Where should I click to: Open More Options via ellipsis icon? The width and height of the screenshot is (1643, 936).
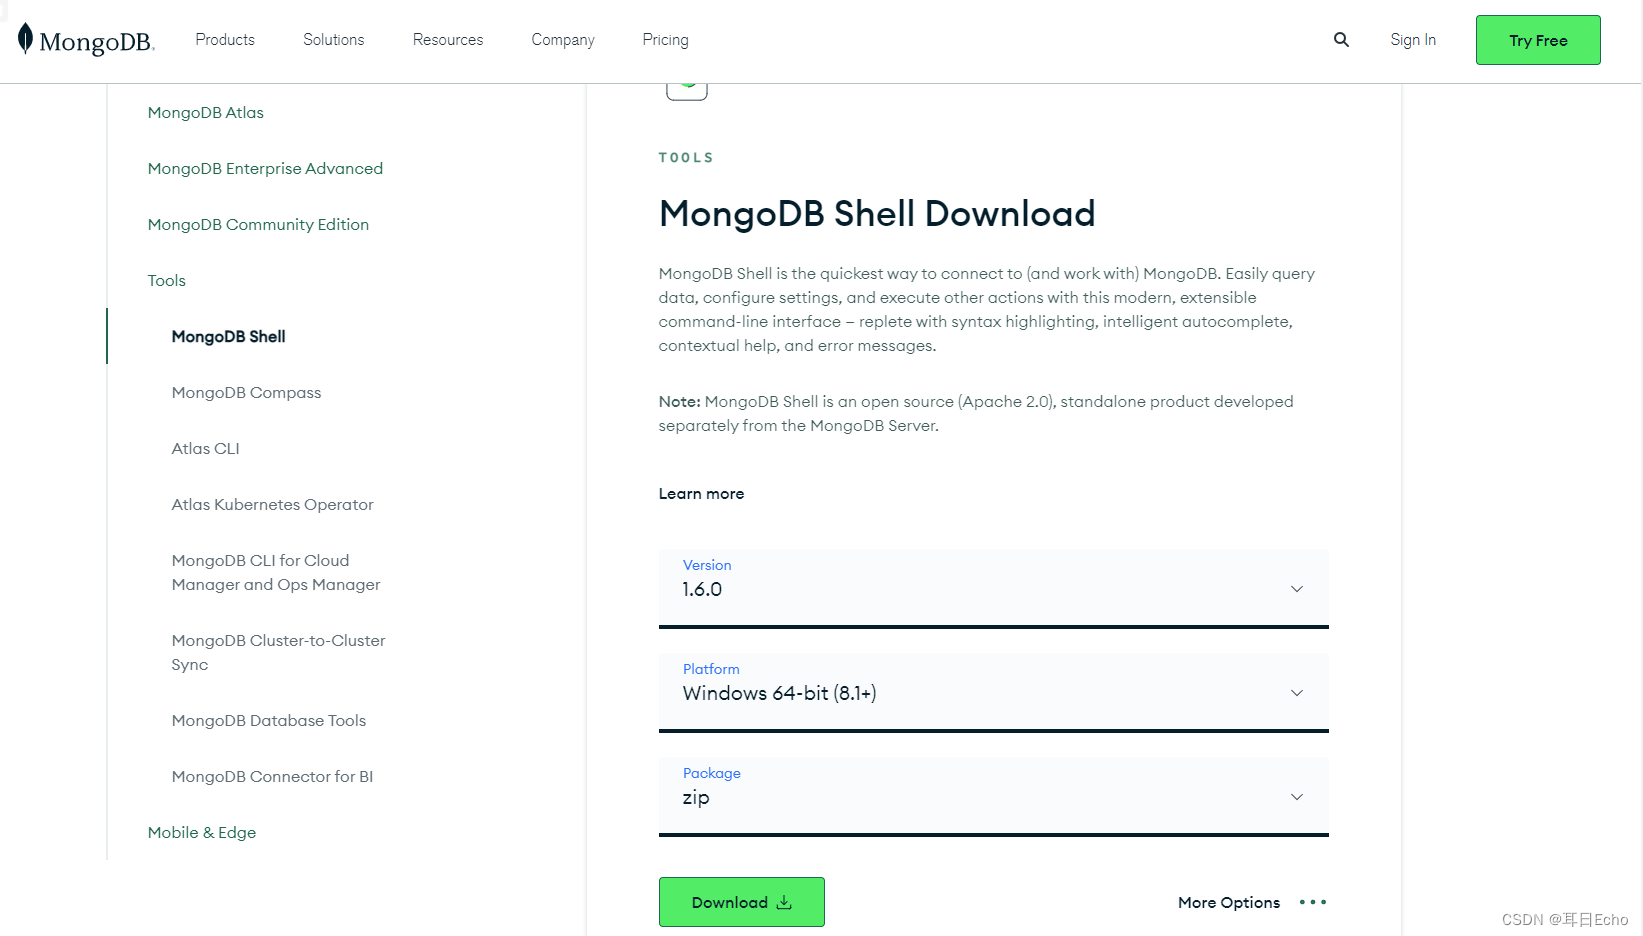[x=1311, y=901]
